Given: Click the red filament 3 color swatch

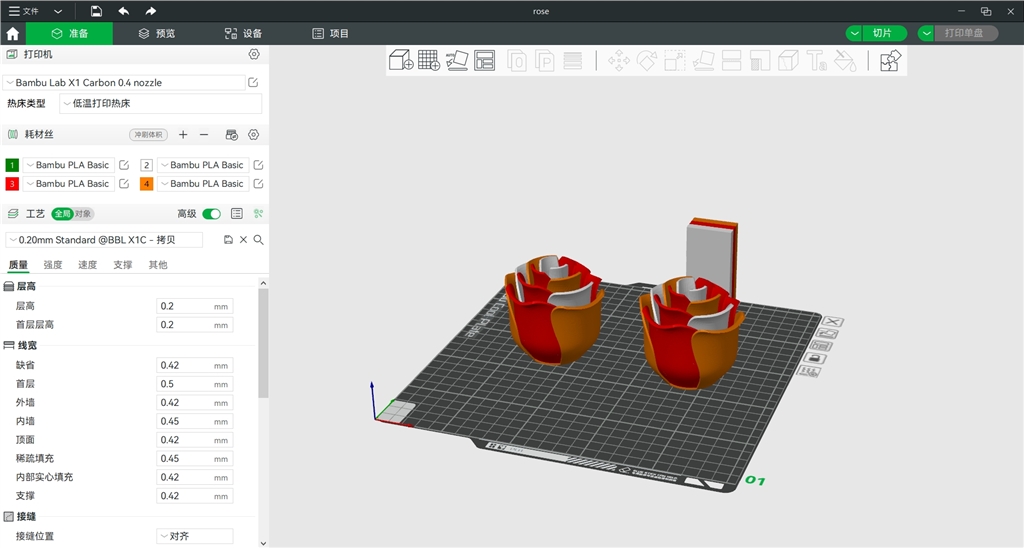Looking at the screenshot, I should 12,184.
